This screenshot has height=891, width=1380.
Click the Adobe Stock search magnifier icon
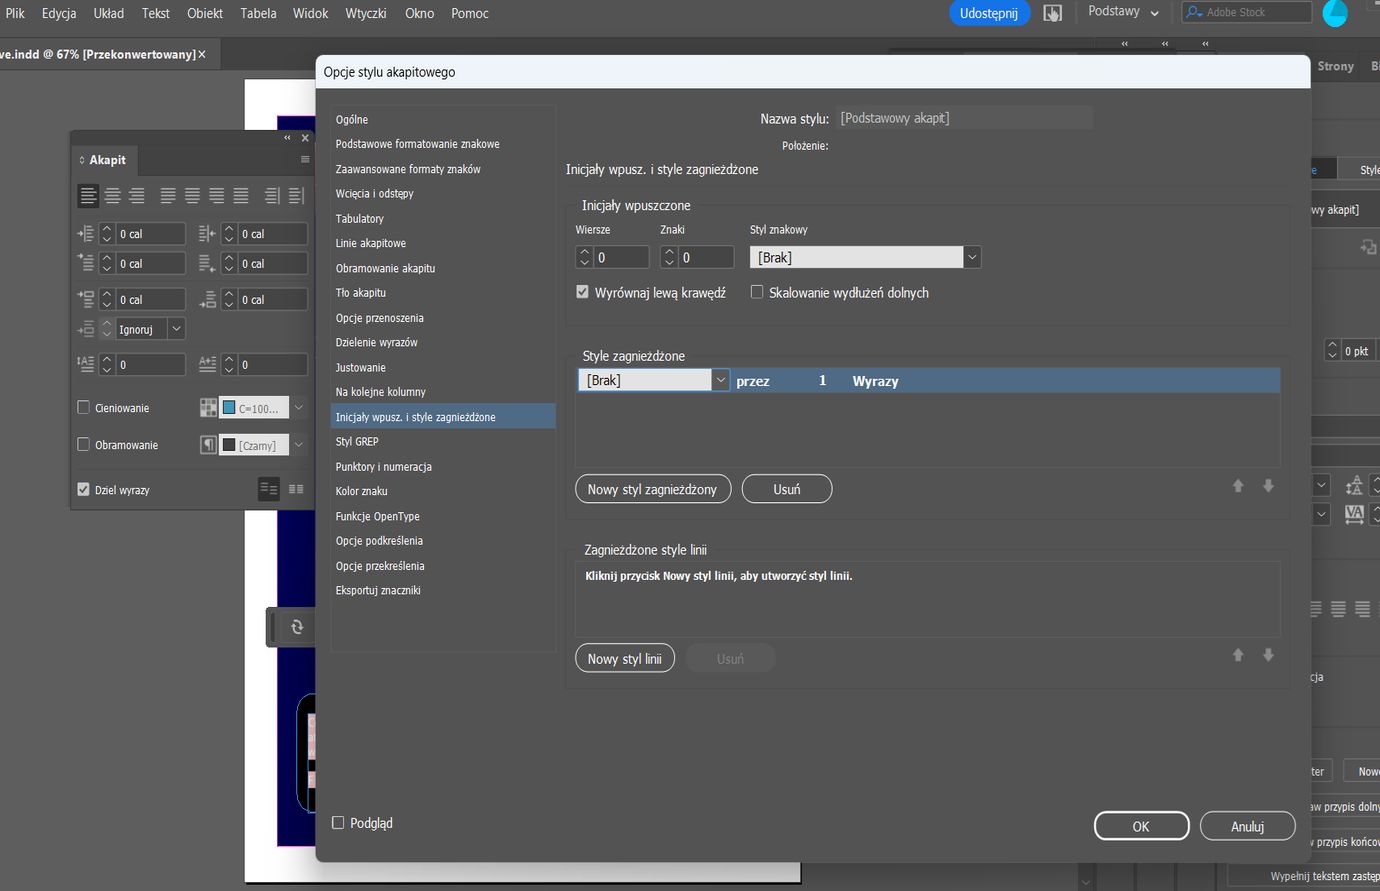point(1194,12)
